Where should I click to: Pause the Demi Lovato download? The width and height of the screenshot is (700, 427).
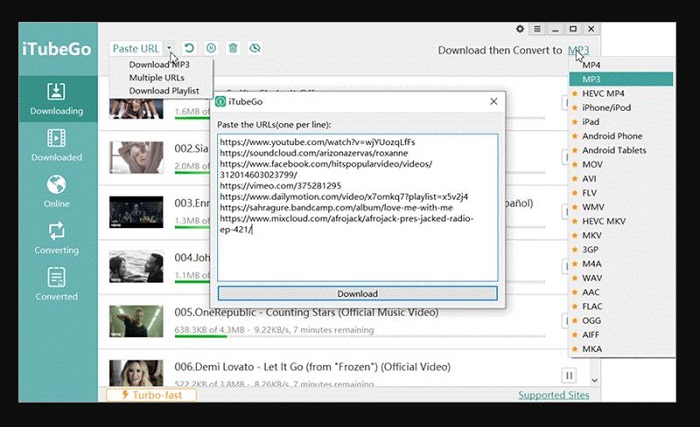[569, 376]
